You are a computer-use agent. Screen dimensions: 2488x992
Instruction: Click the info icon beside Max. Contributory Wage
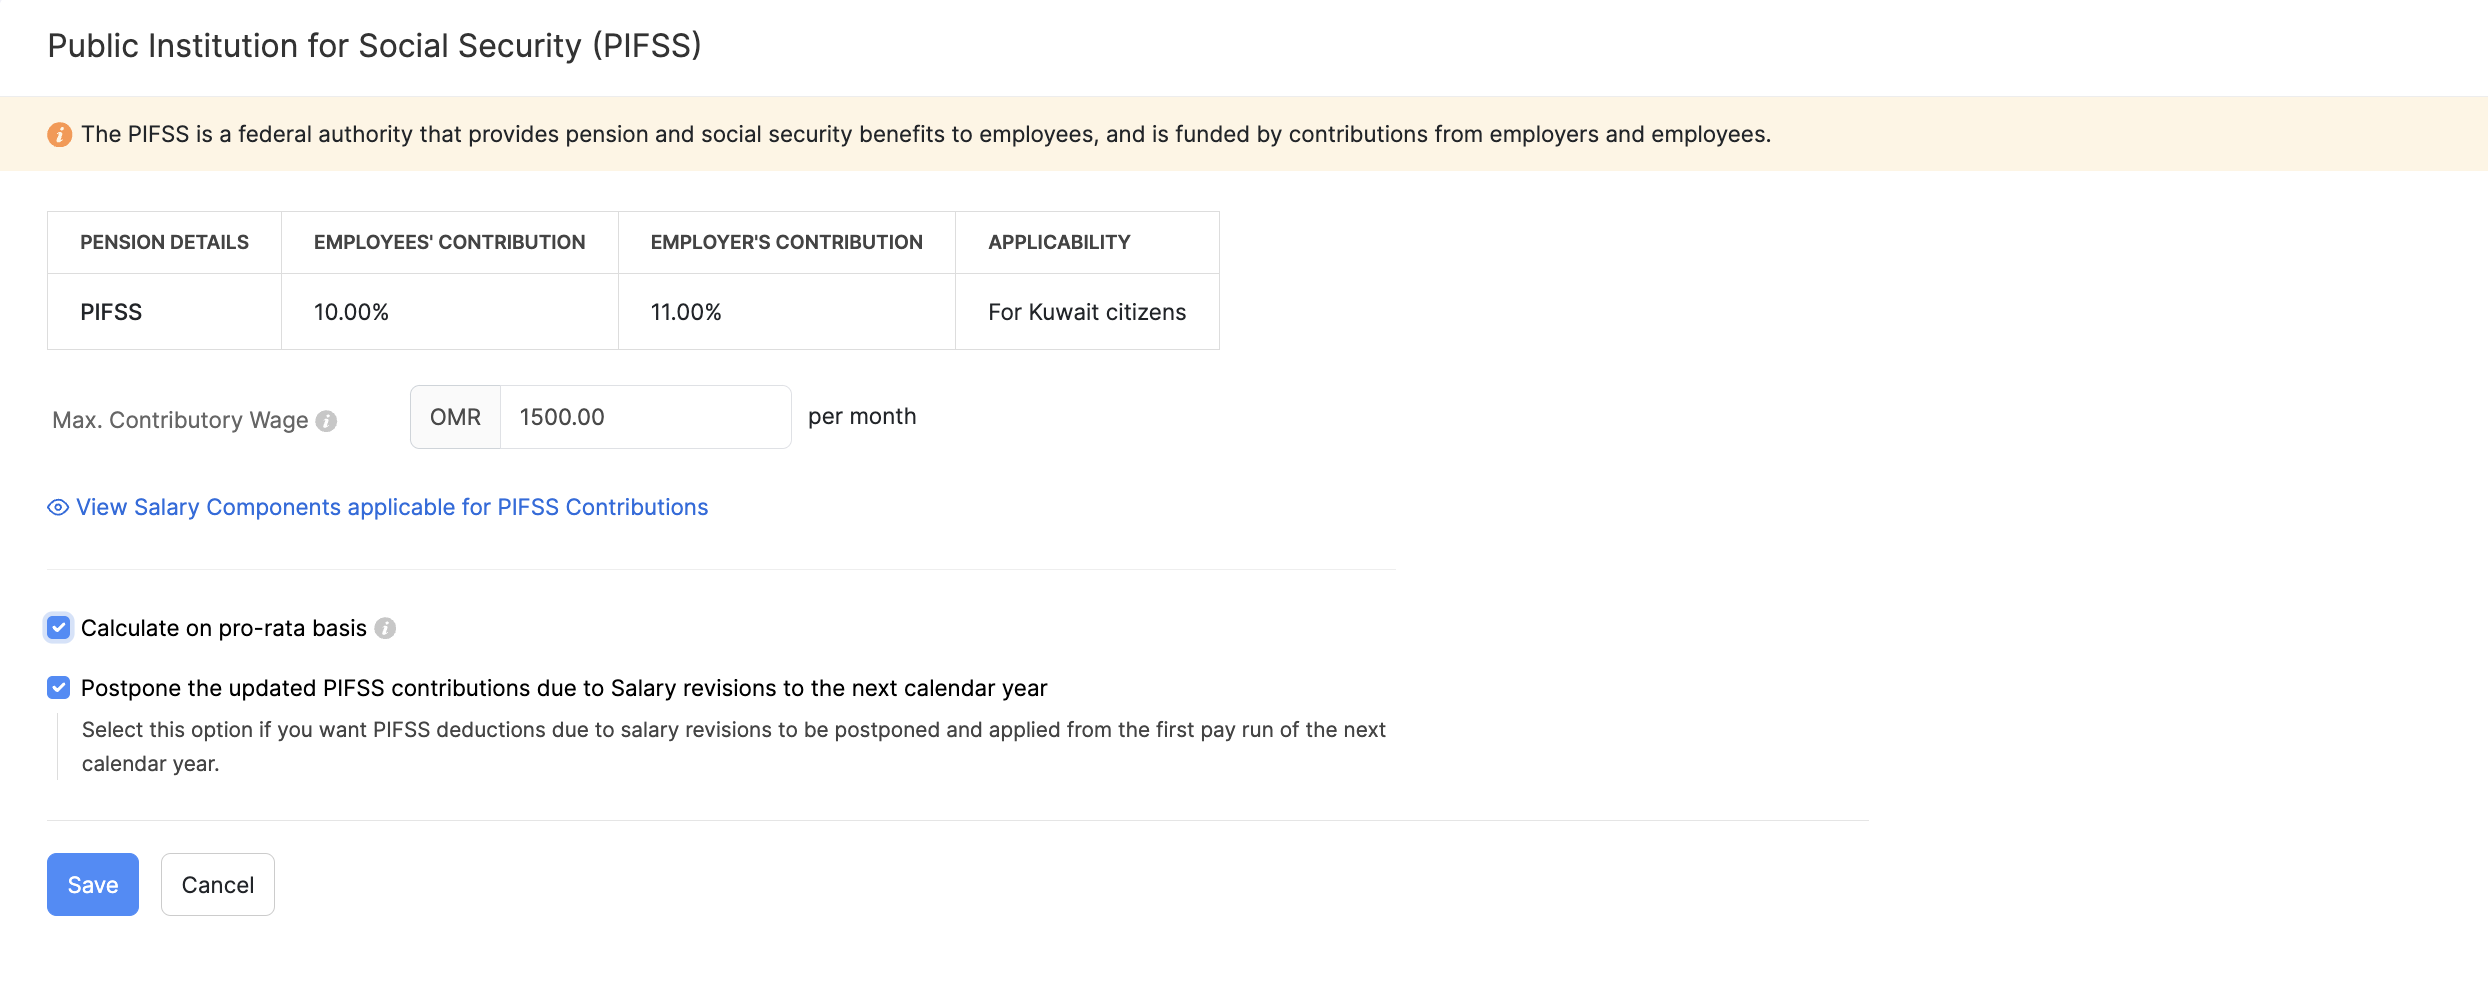click(x=326, y=421)
